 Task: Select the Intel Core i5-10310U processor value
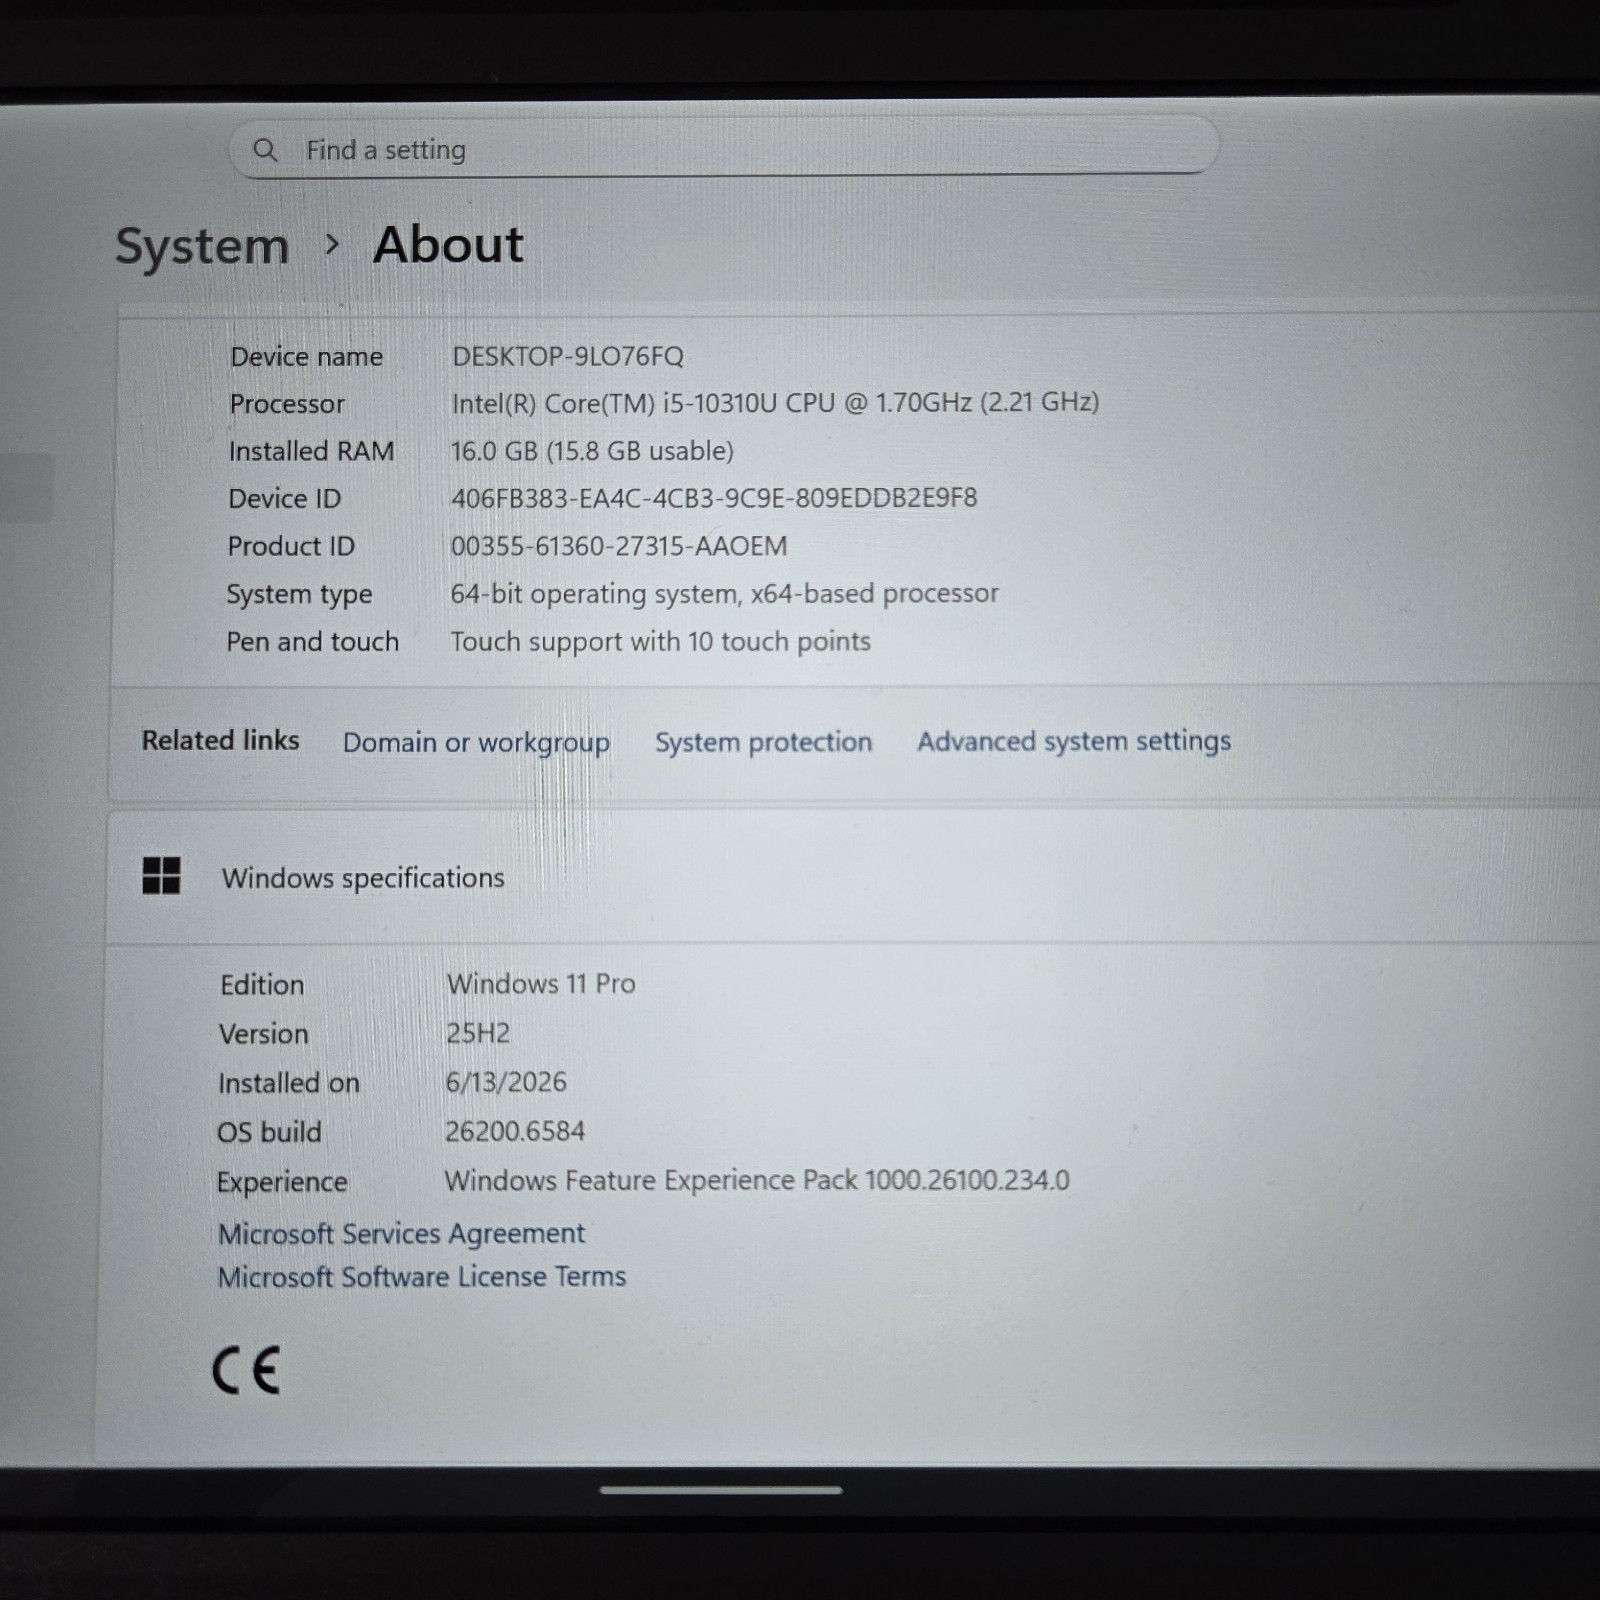click(775, 402)
